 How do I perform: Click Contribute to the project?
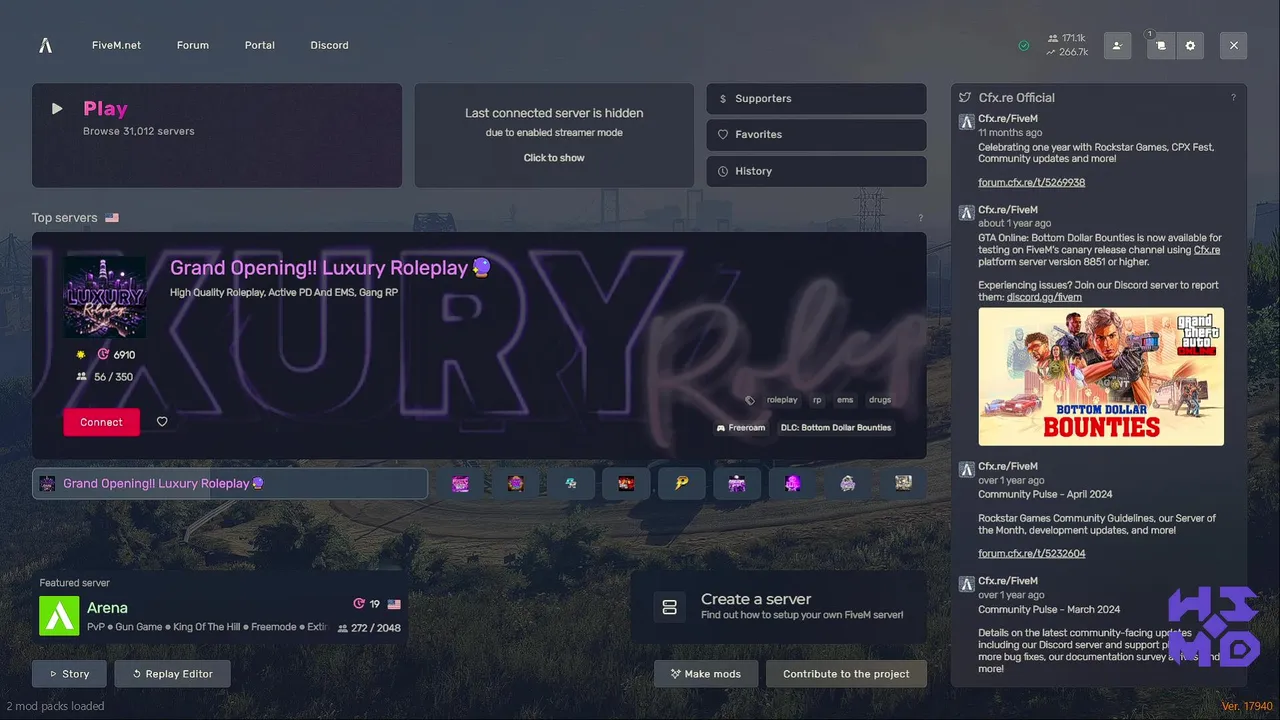pos(846,674)
